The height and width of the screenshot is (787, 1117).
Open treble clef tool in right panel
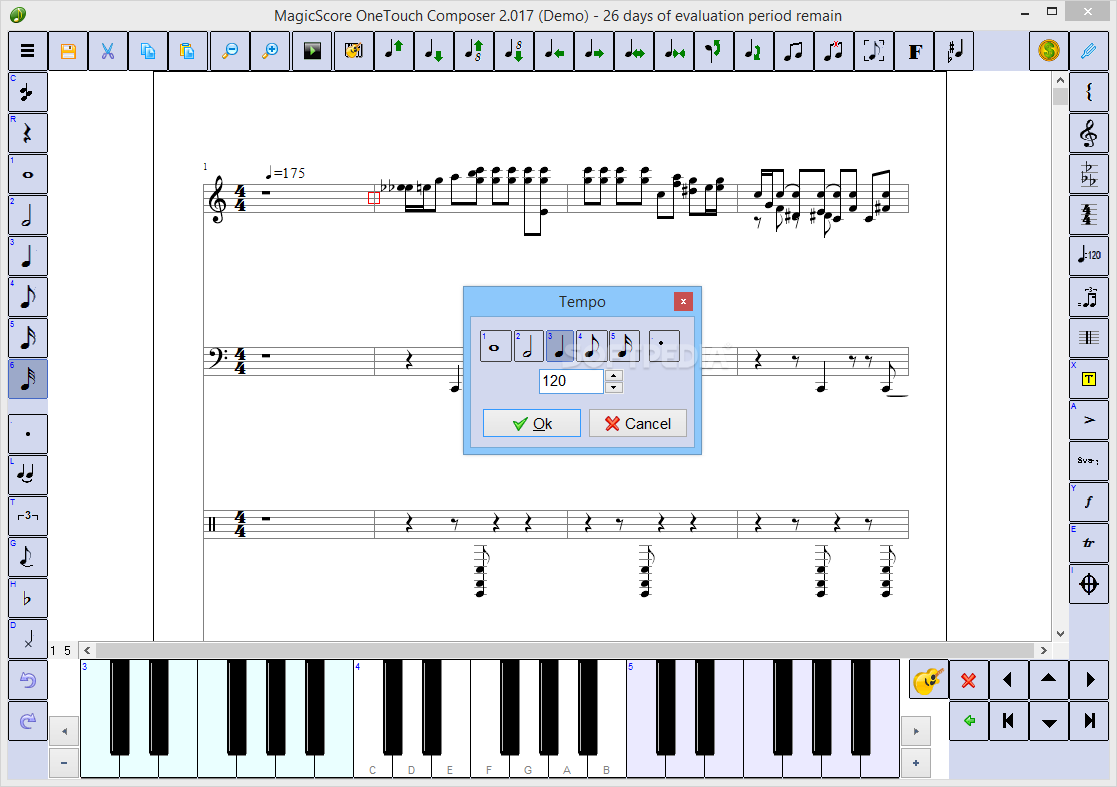(x=1089, y=133)
